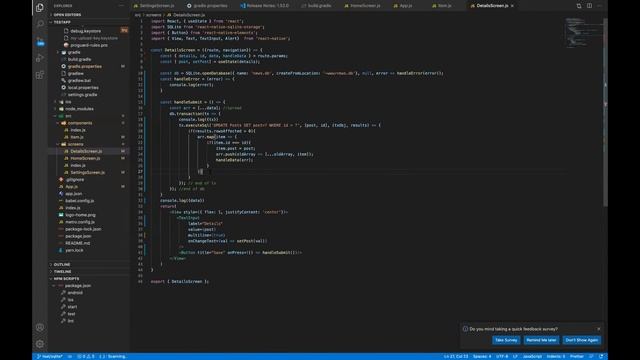Close the DetailsScreen.js tab

point(512,6)
